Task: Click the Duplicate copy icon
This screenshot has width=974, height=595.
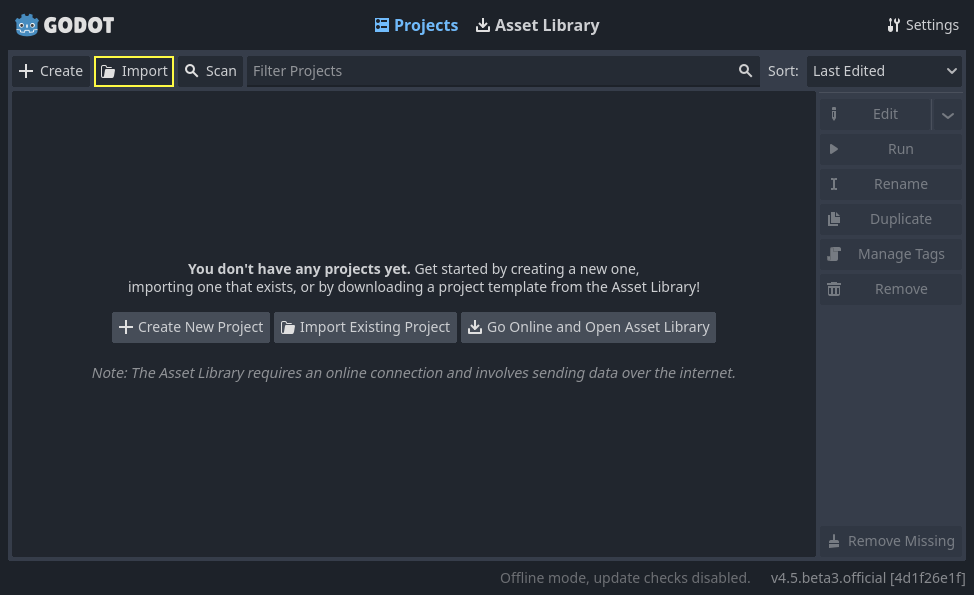Action: tap(834, 219)
